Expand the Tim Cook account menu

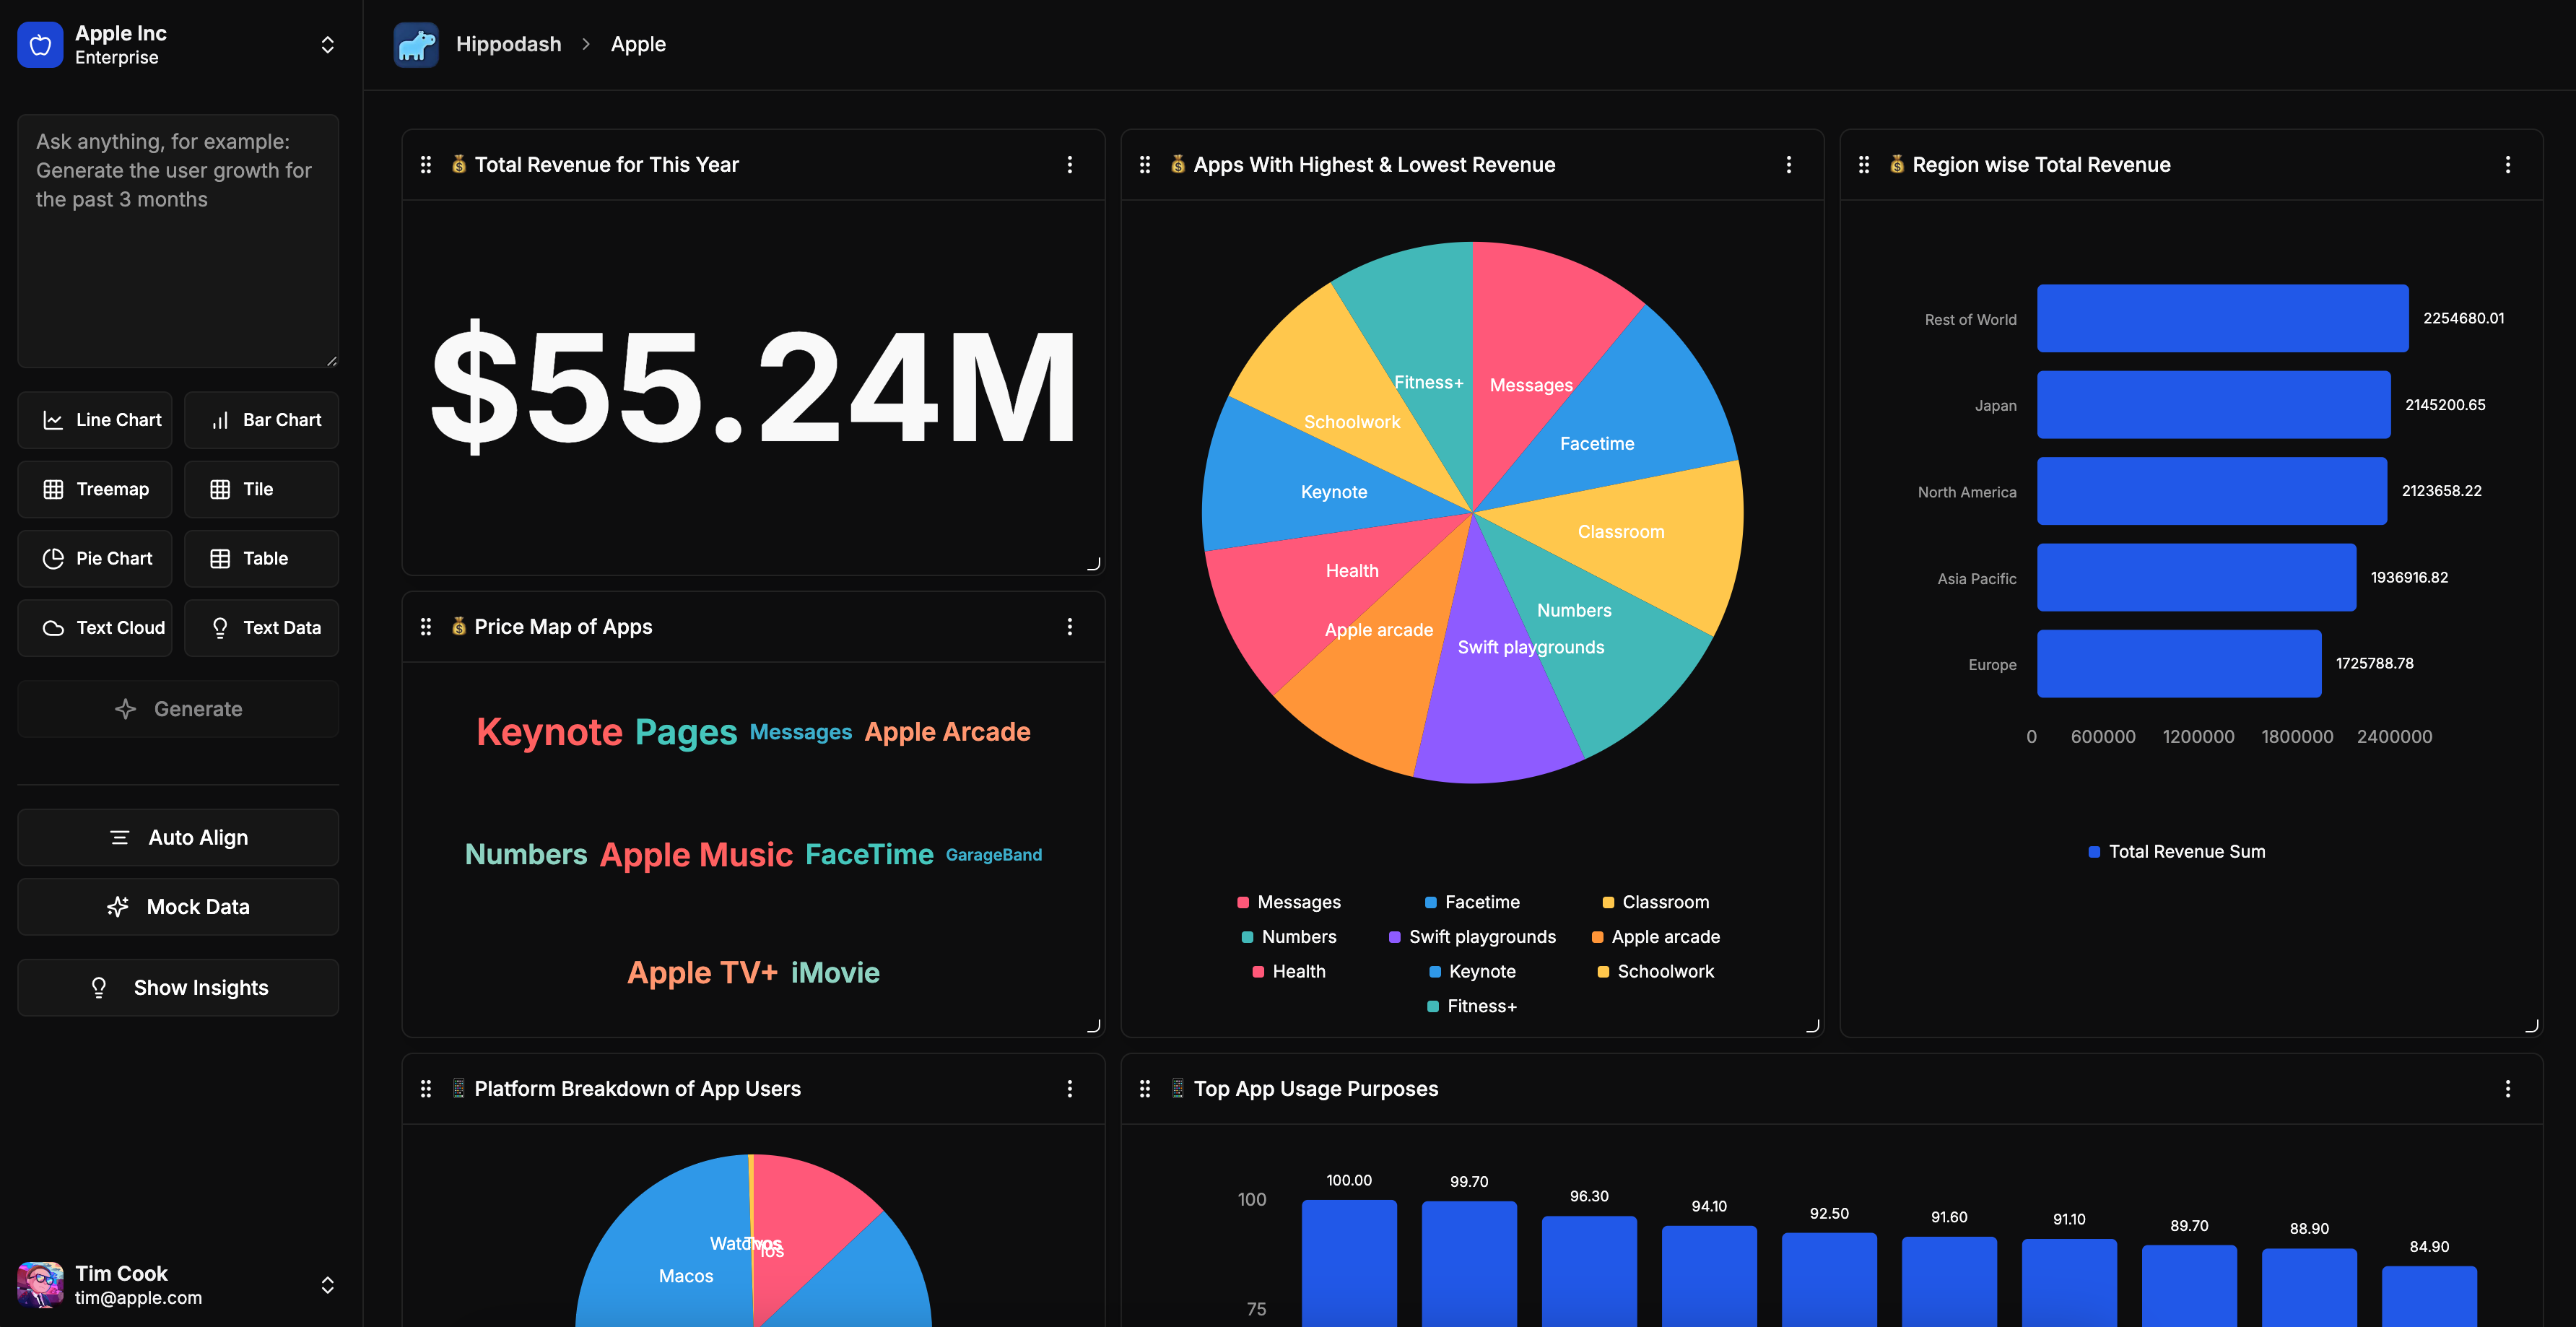[327, 1285]
